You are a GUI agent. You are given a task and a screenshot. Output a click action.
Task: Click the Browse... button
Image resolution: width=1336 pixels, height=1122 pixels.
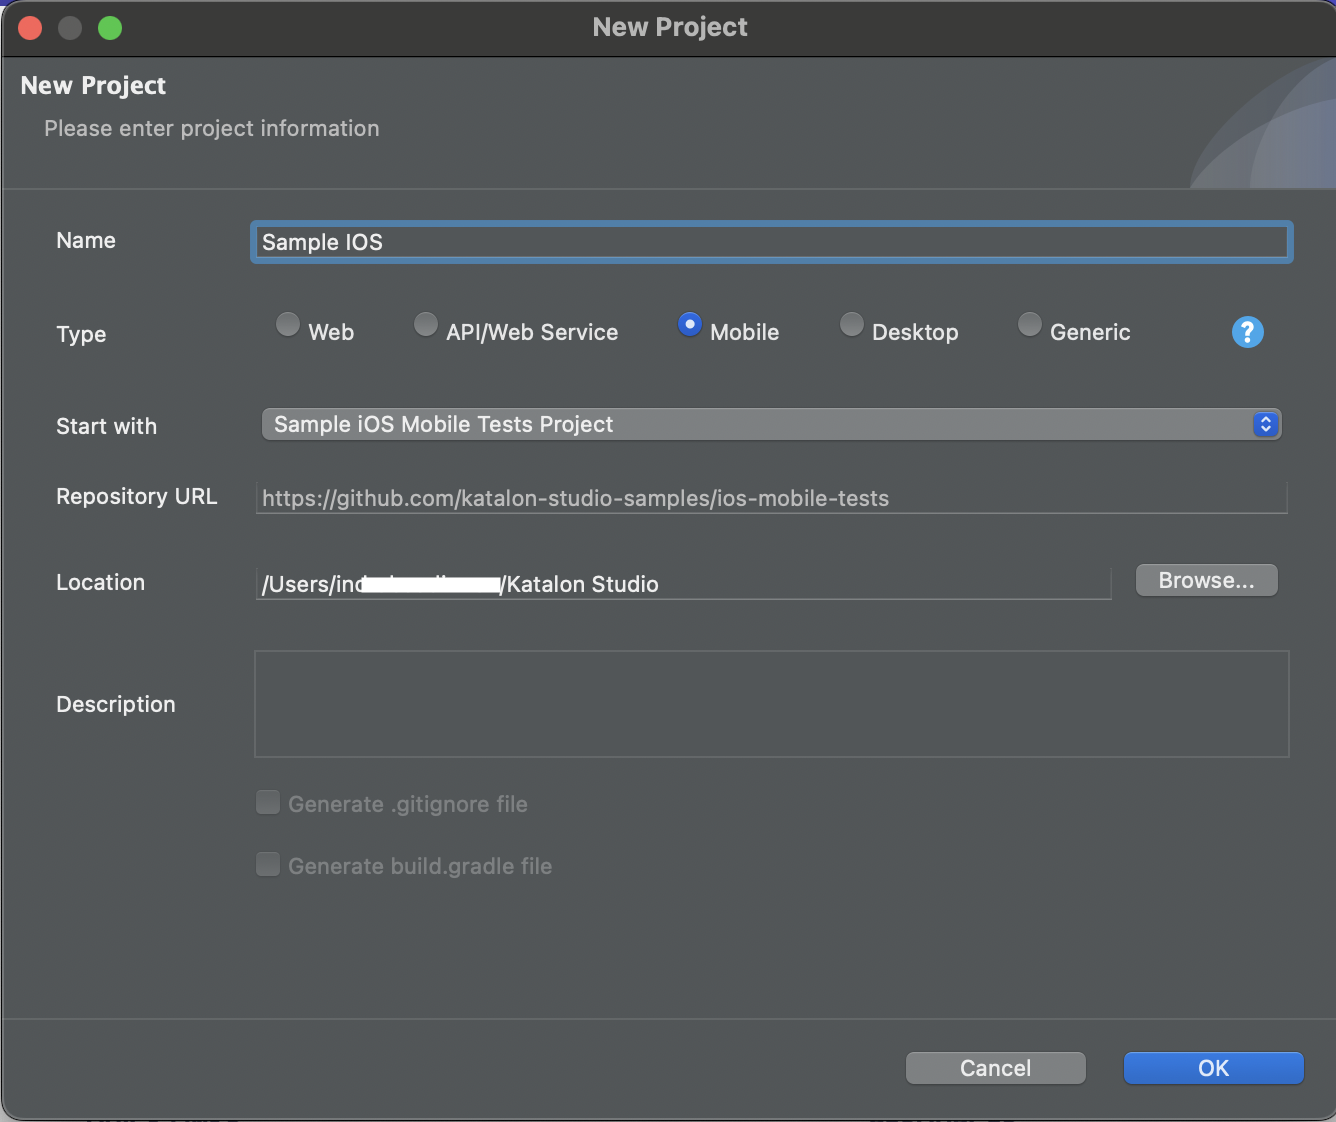[x=1206, y=580]
